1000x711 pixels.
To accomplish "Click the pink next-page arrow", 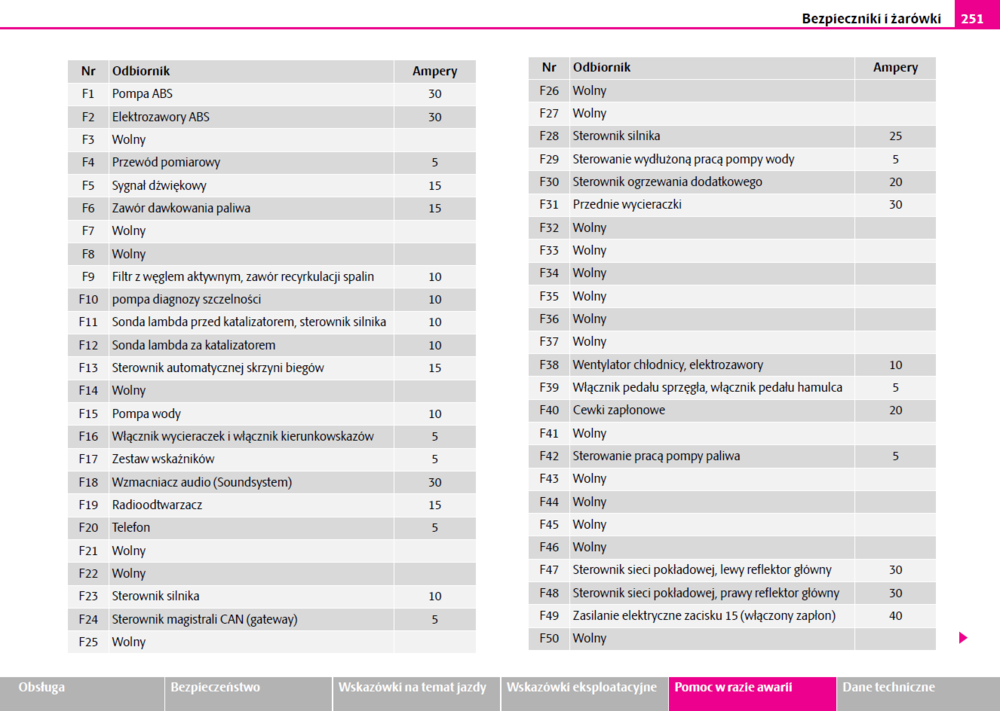I will tap(963, 638).
